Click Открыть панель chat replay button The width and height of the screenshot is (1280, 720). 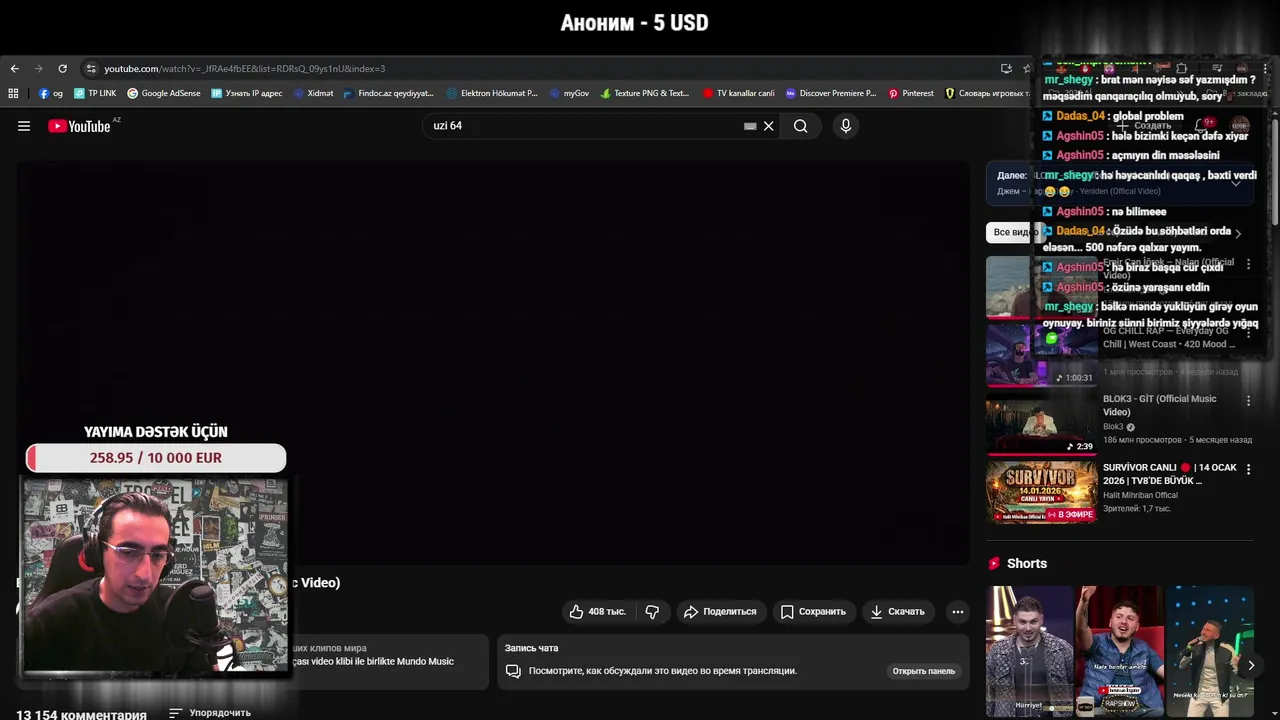pos(924,671)
